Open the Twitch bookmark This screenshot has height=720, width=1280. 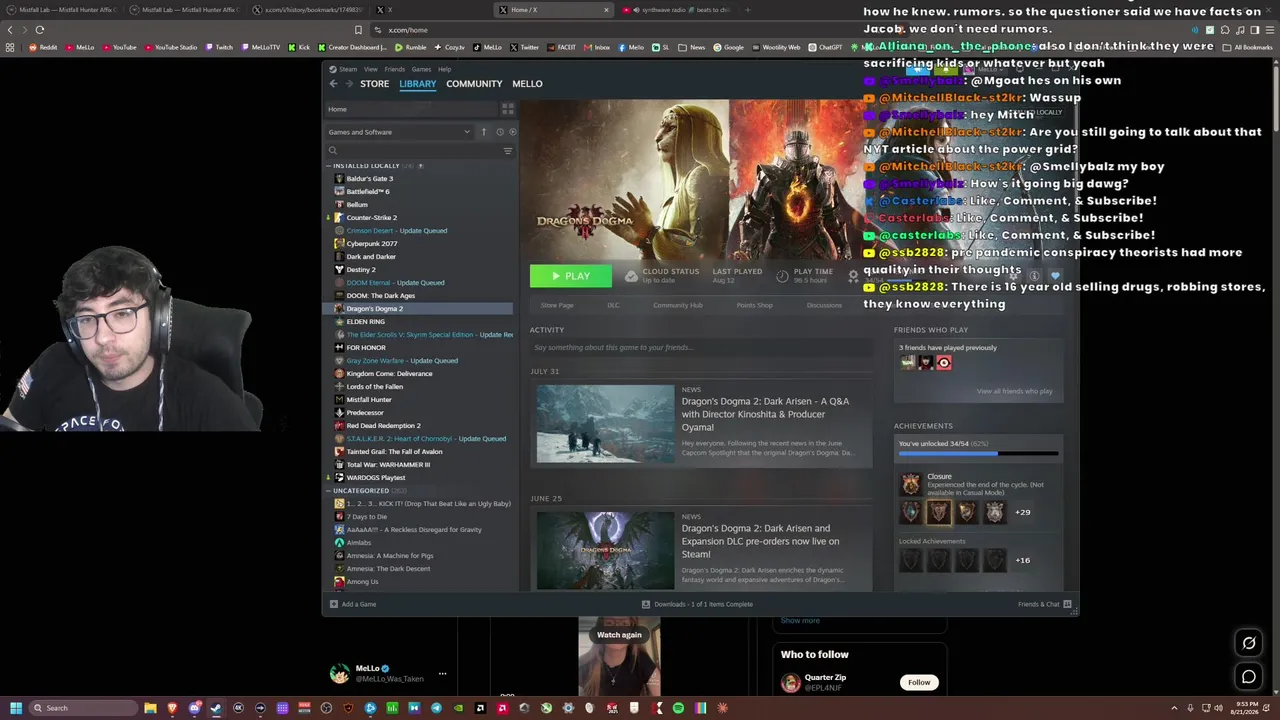click(218, 47)
